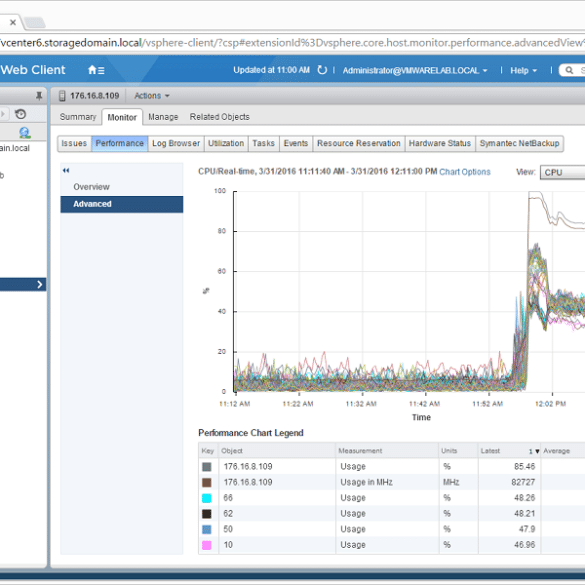This screenshot has width=585, height=585.
Task: Open the Home menu icon
Action: click(x=96, y=70)
